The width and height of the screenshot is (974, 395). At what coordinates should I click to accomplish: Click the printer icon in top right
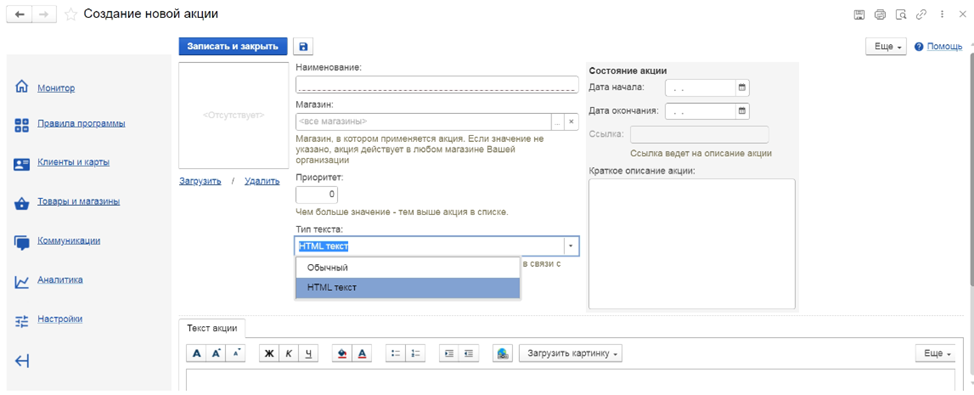coord(880,14)
